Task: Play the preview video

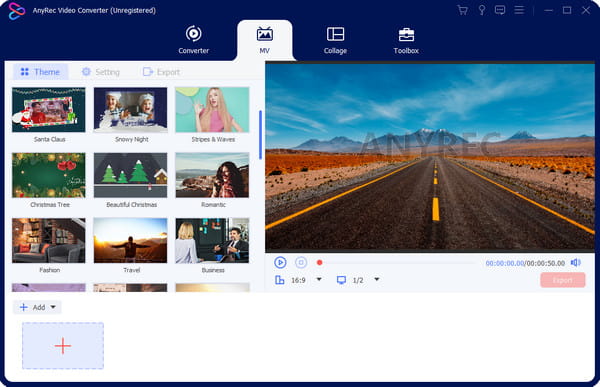Action: pyautogui.click(x=280, y=263)
